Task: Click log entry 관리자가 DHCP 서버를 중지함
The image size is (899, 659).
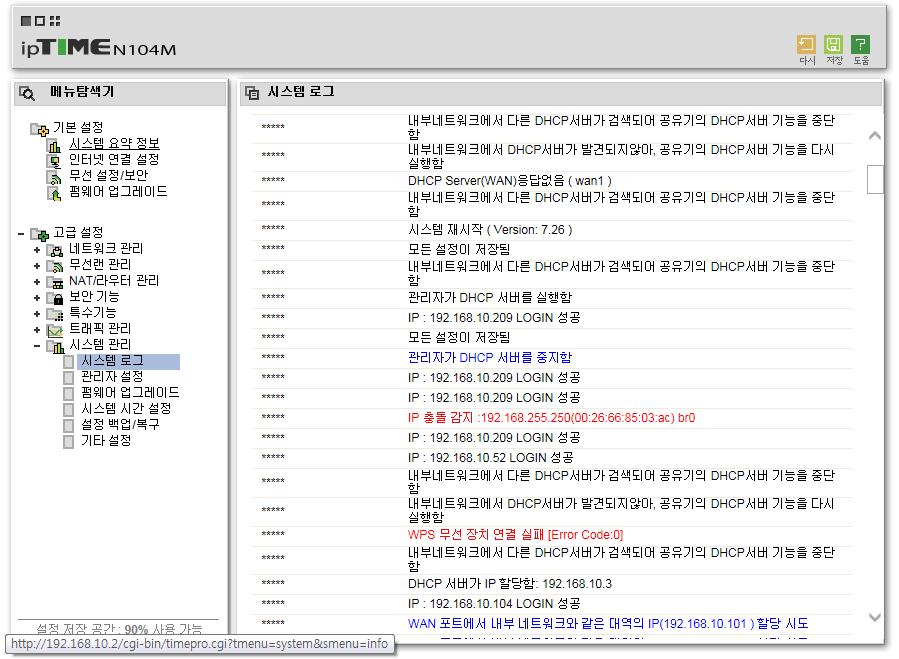Action: click(490, 358)
